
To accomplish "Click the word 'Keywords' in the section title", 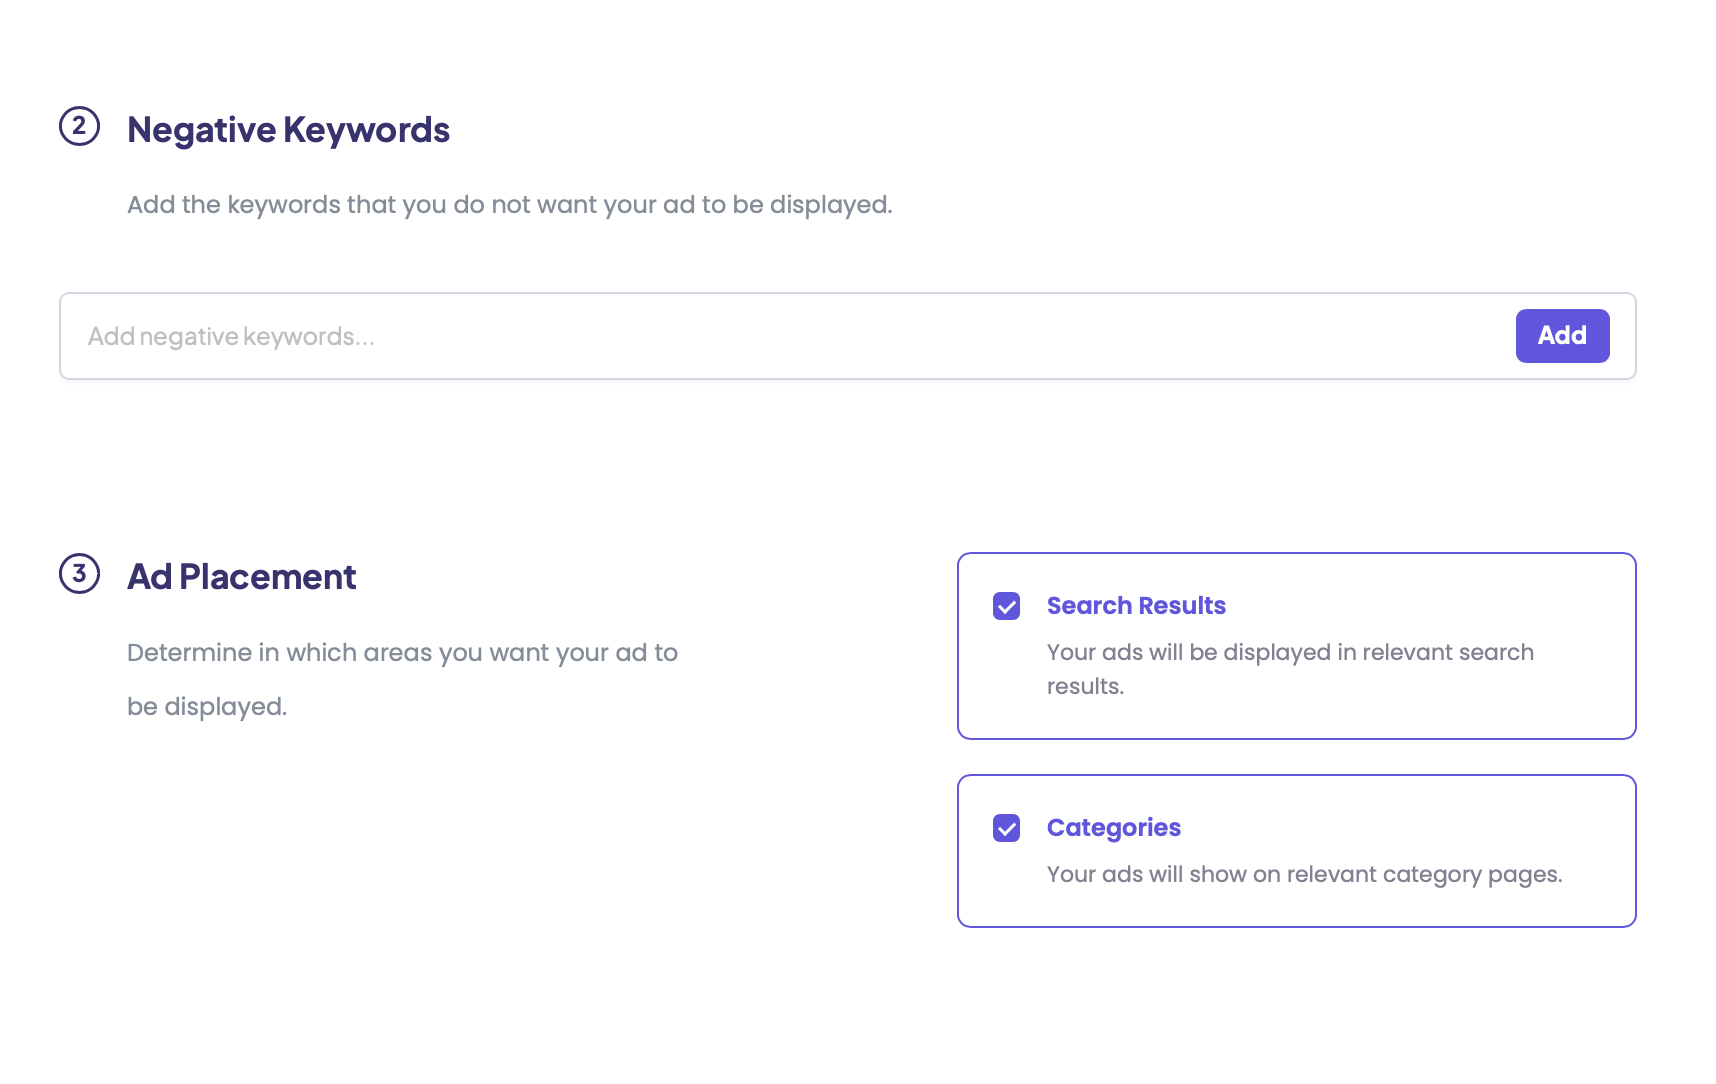I will tap(366, 130).
